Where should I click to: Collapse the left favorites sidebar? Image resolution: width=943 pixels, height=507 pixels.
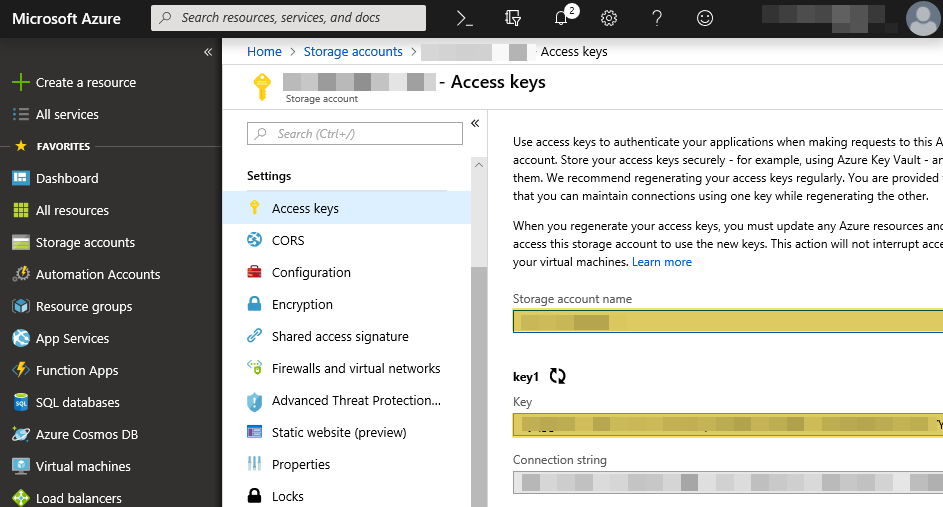coord(208,52)
